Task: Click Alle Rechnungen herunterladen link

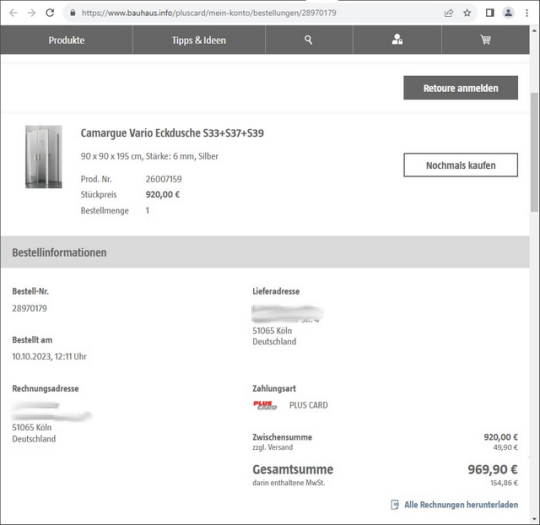Action: [x=461, y=505]
